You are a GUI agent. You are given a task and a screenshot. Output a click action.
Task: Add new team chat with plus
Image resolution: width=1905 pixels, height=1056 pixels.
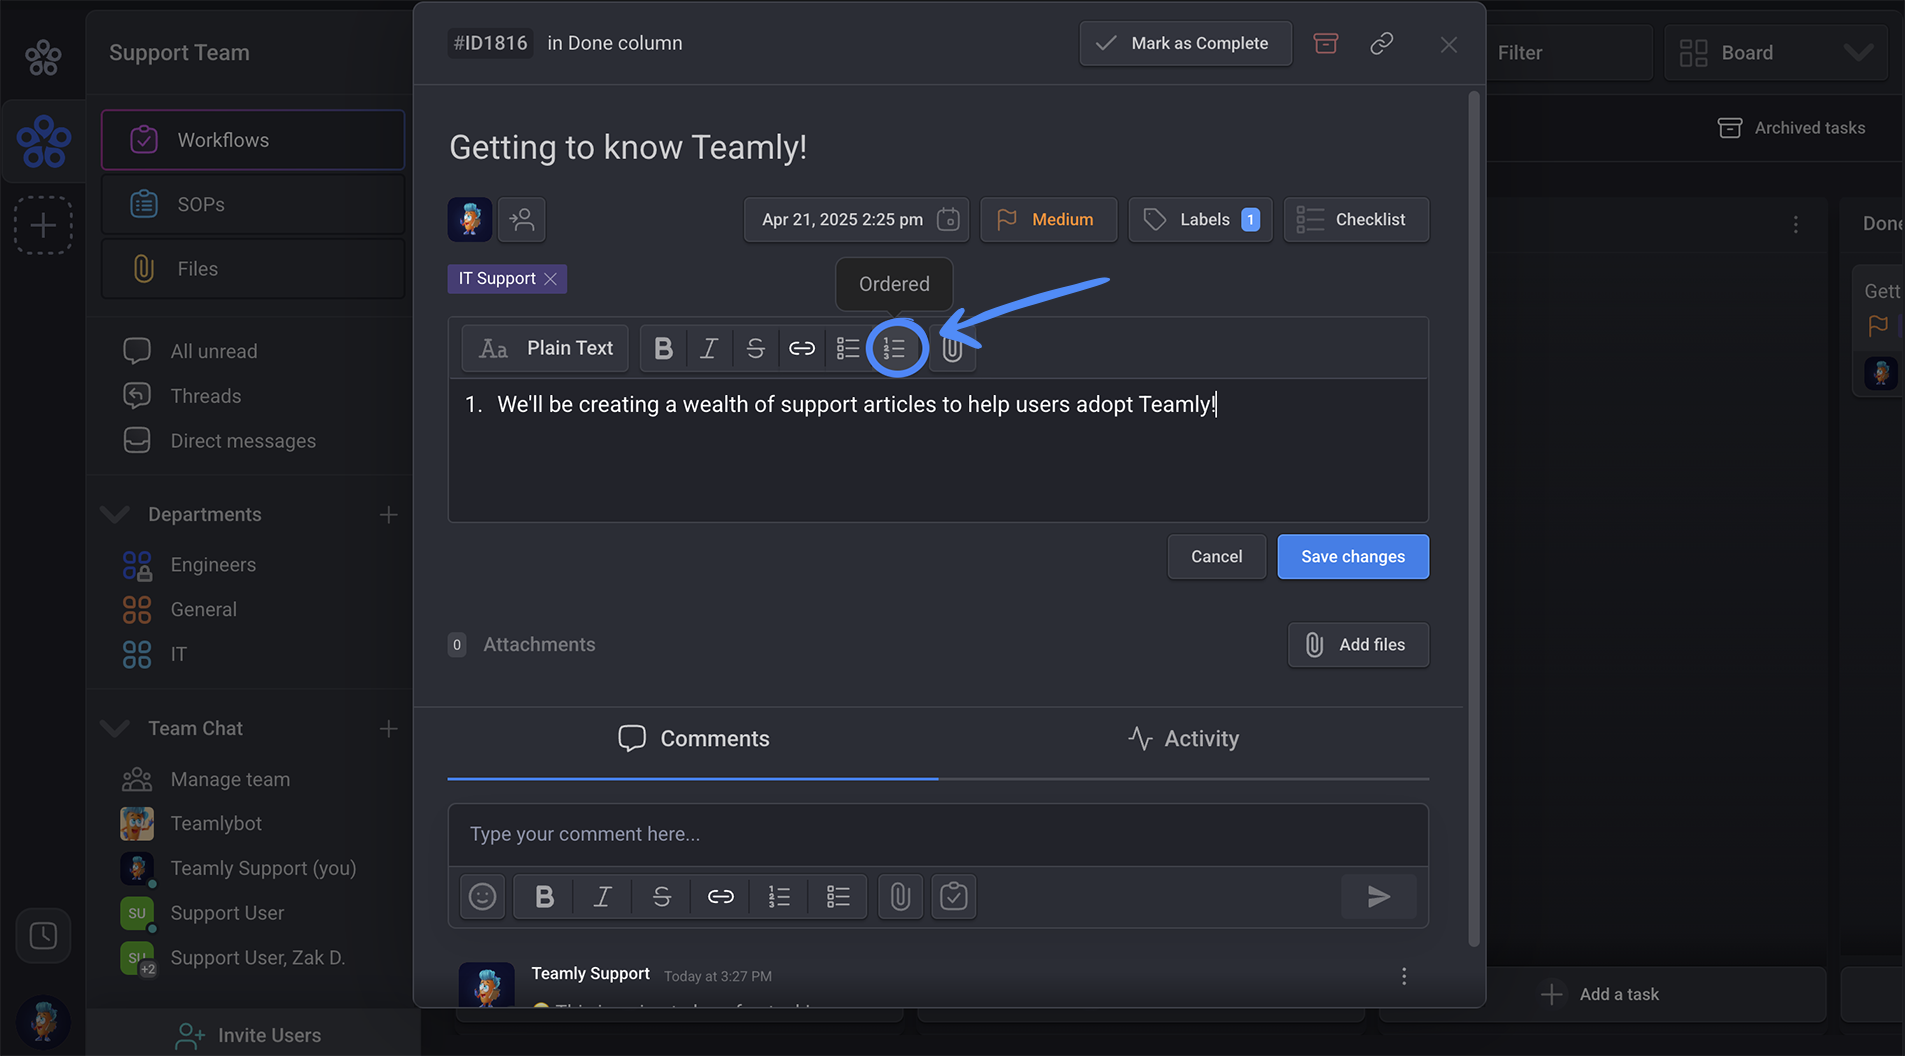pos(389,728)
